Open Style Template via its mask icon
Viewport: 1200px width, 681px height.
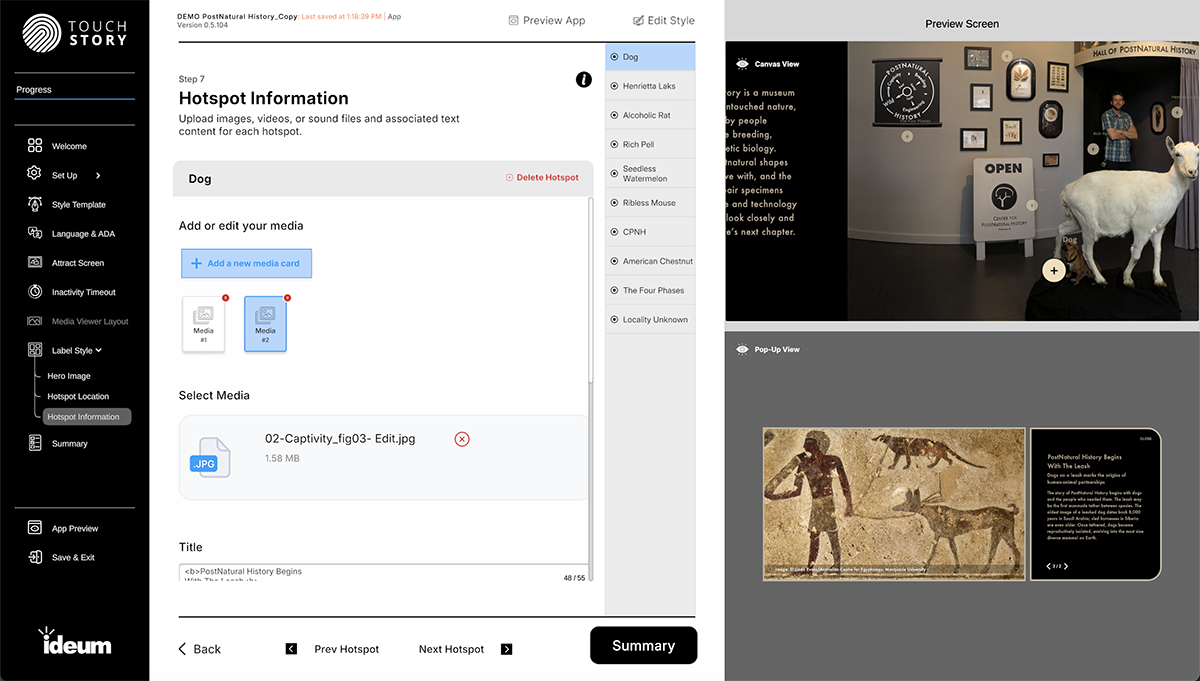pyautogui.click(x=33, y=204)
